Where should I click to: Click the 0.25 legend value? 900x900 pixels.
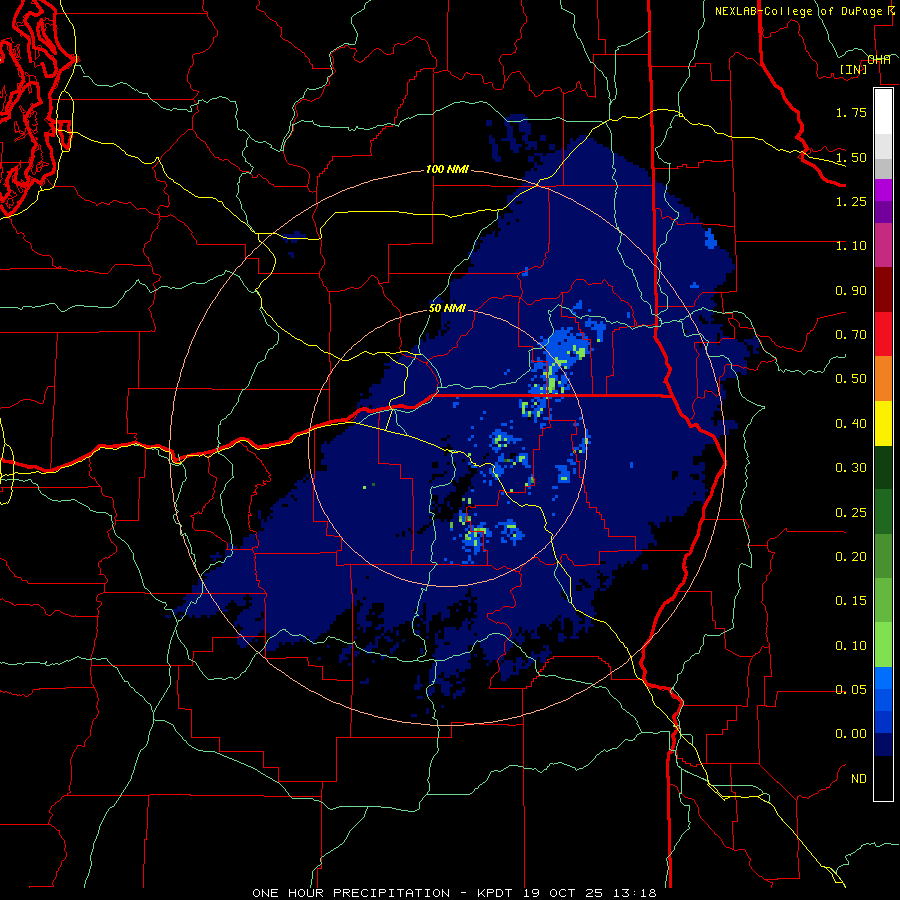click(851, 513)
